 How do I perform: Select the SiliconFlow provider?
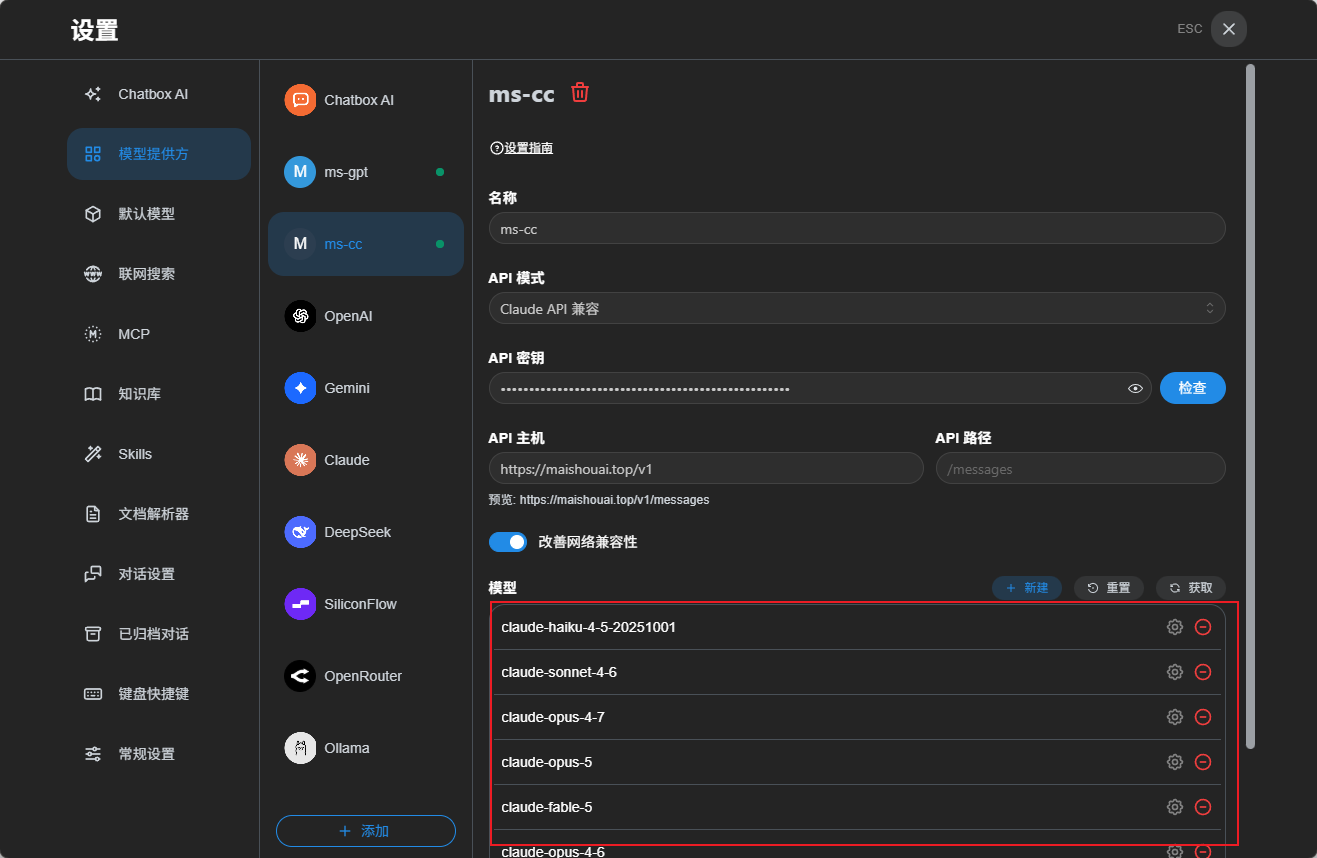pyautogui.click(x=366, y=604)
